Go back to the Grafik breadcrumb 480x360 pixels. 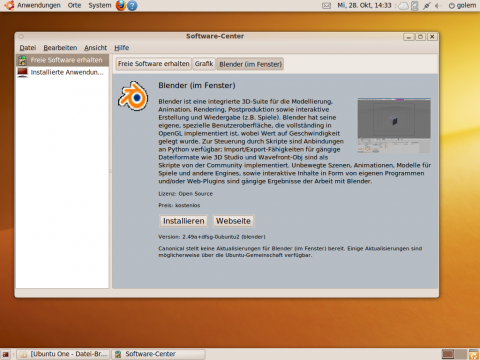pos(204,64)
